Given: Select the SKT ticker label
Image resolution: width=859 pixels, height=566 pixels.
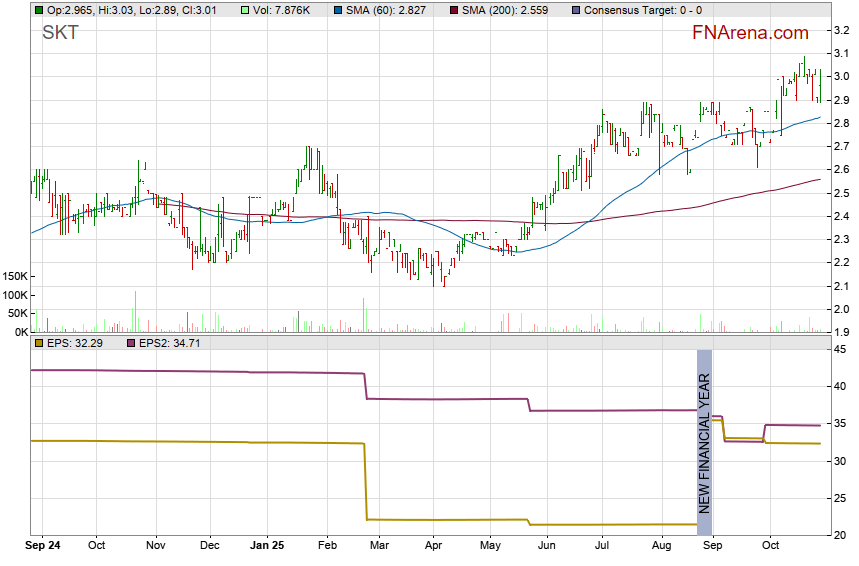Looking at the screenshot, I should click(x=60, y=33).
